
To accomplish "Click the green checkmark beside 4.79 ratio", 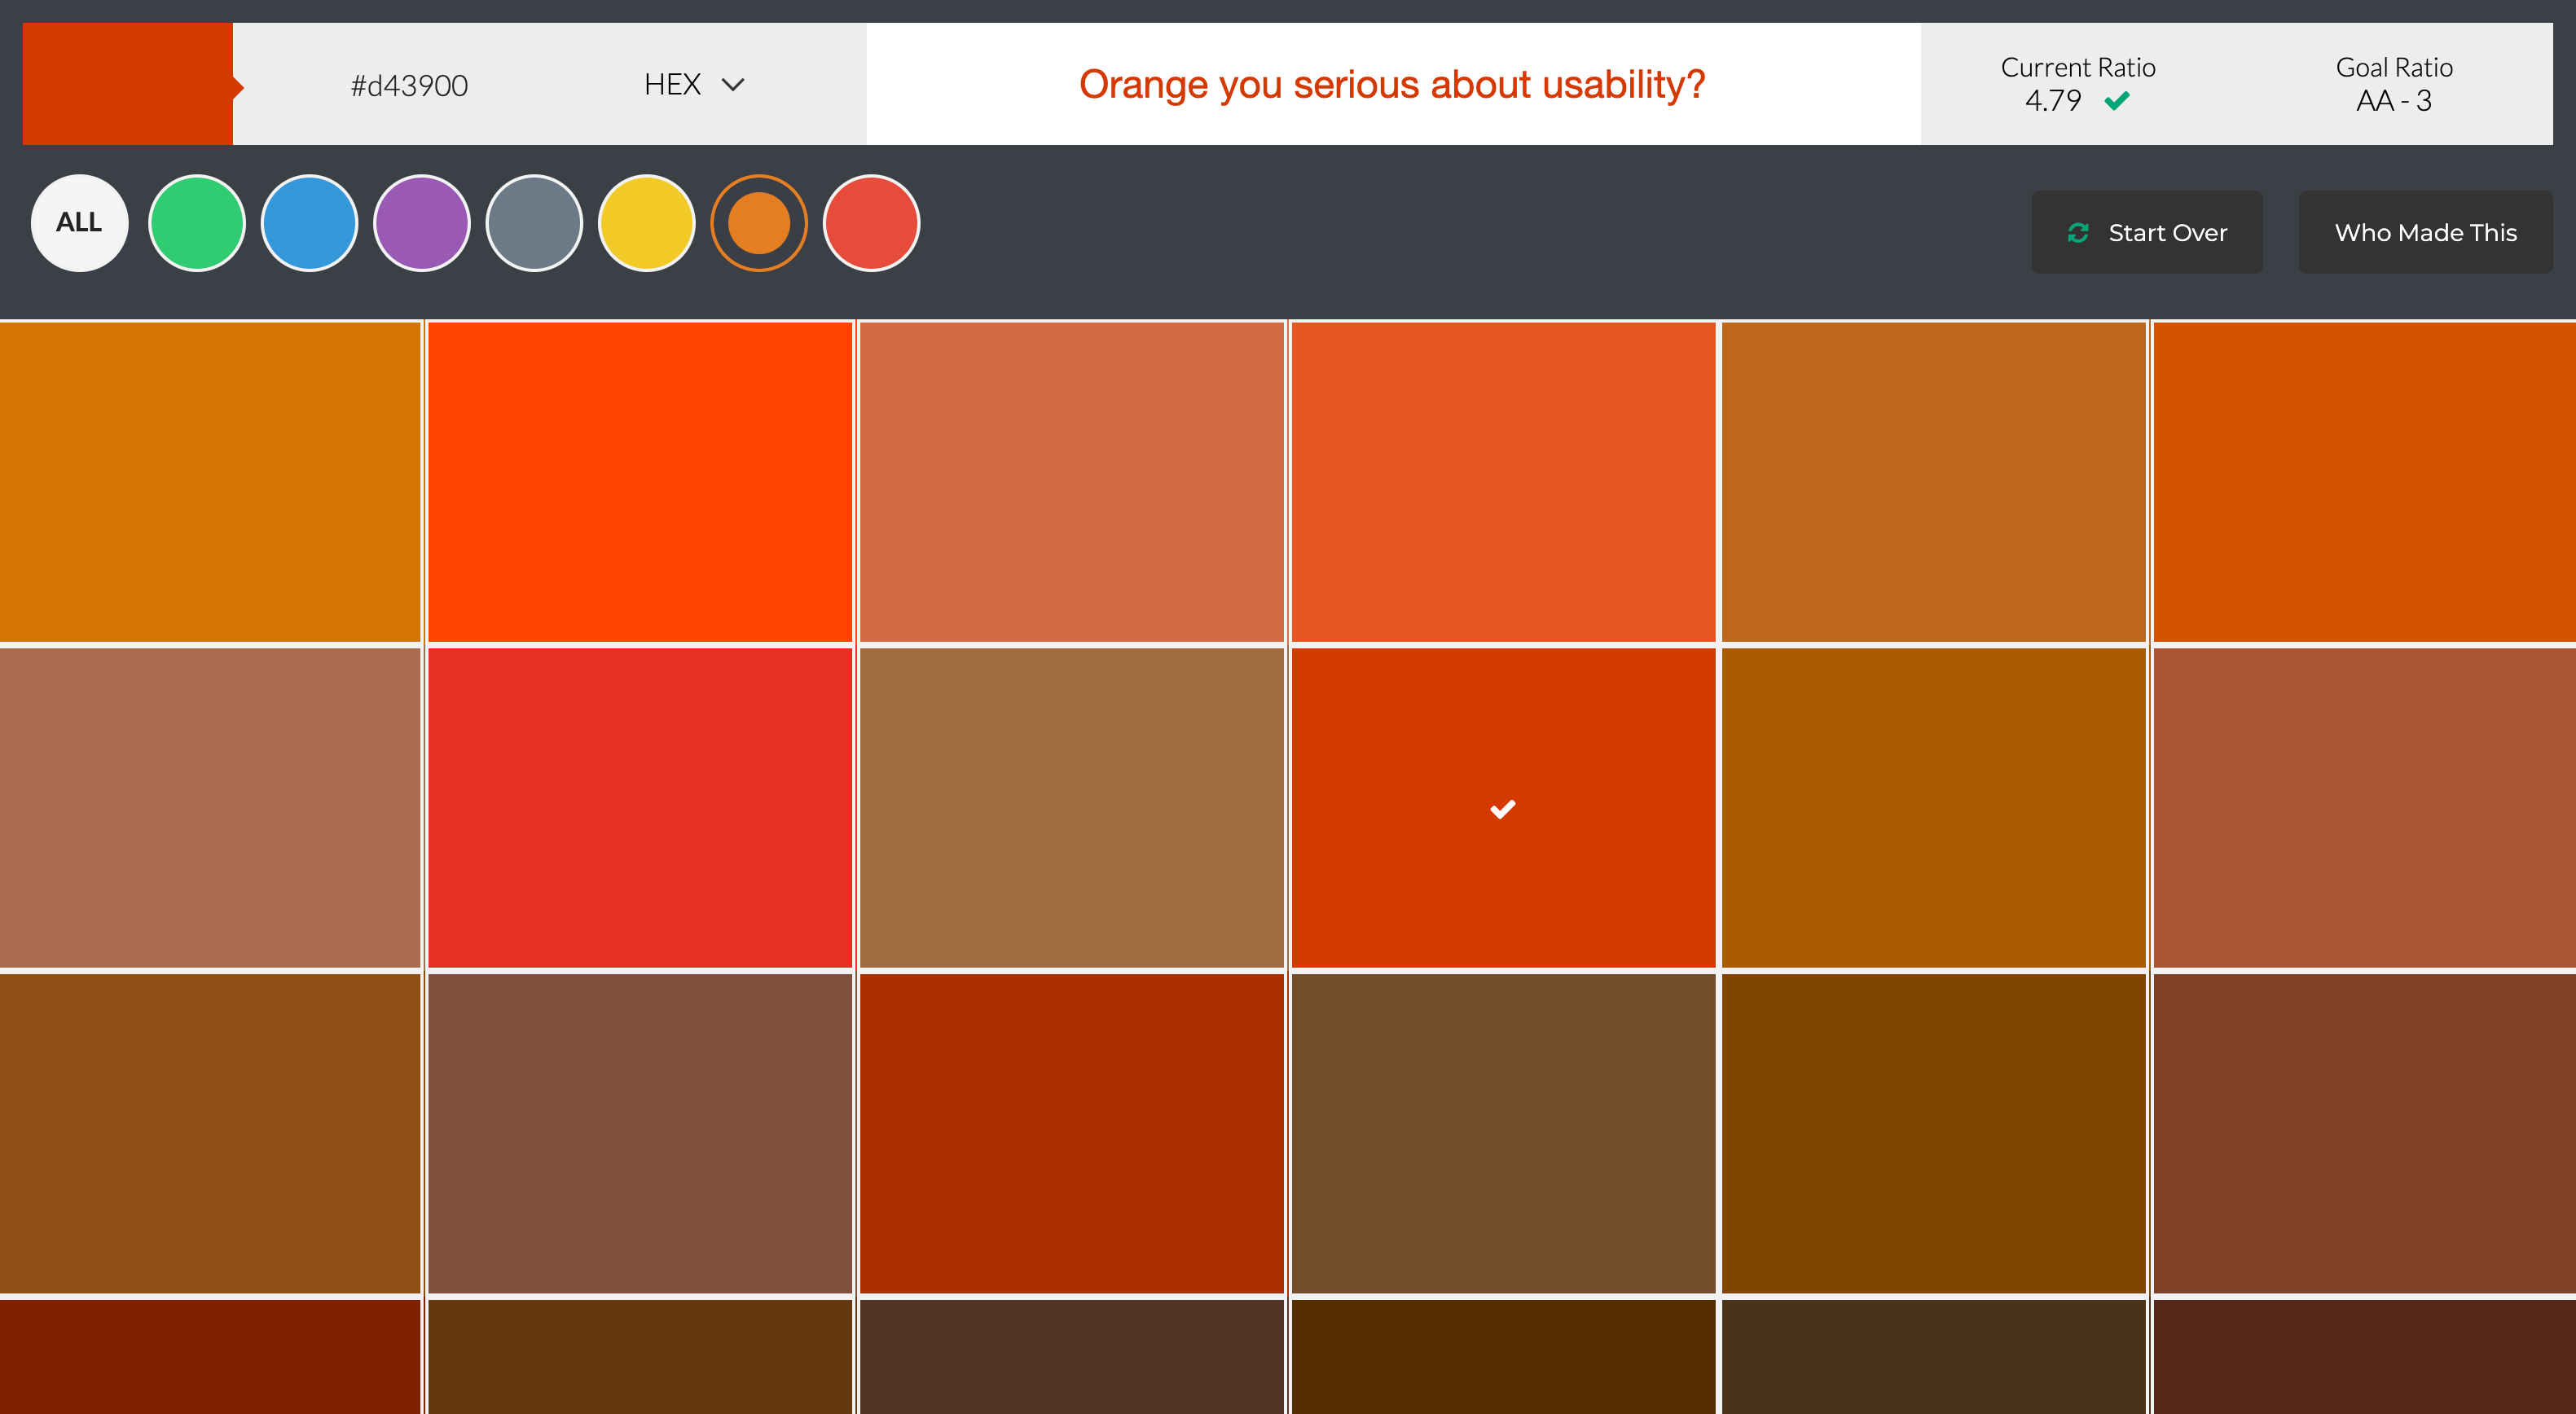I will [x=2117, y=101].
